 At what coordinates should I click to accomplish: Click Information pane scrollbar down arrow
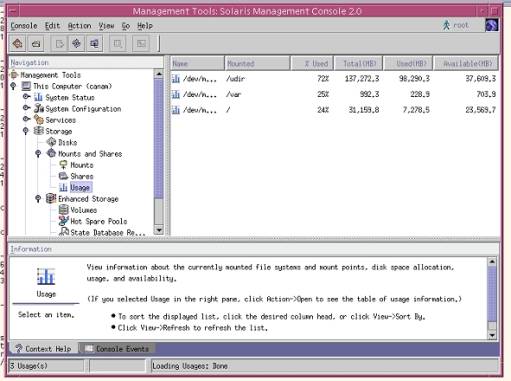click(x=492, y=335)
